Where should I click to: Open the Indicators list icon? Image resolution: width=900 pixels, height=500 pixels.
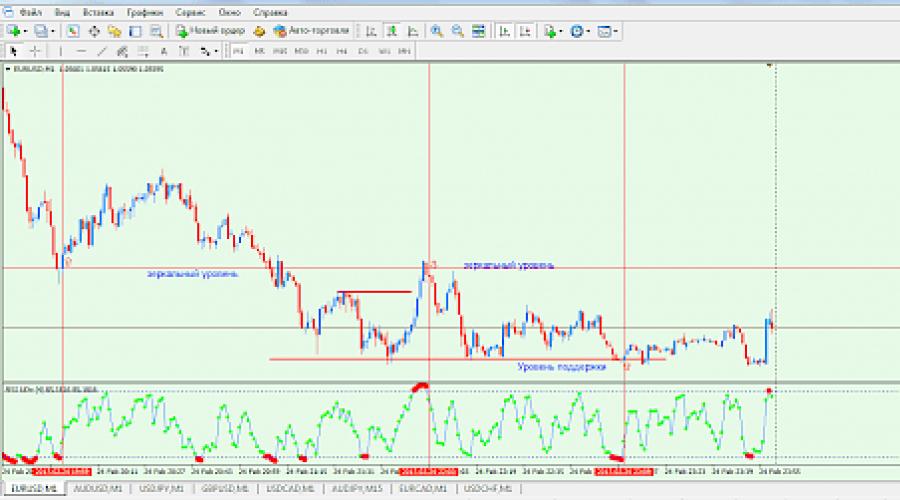550,31
